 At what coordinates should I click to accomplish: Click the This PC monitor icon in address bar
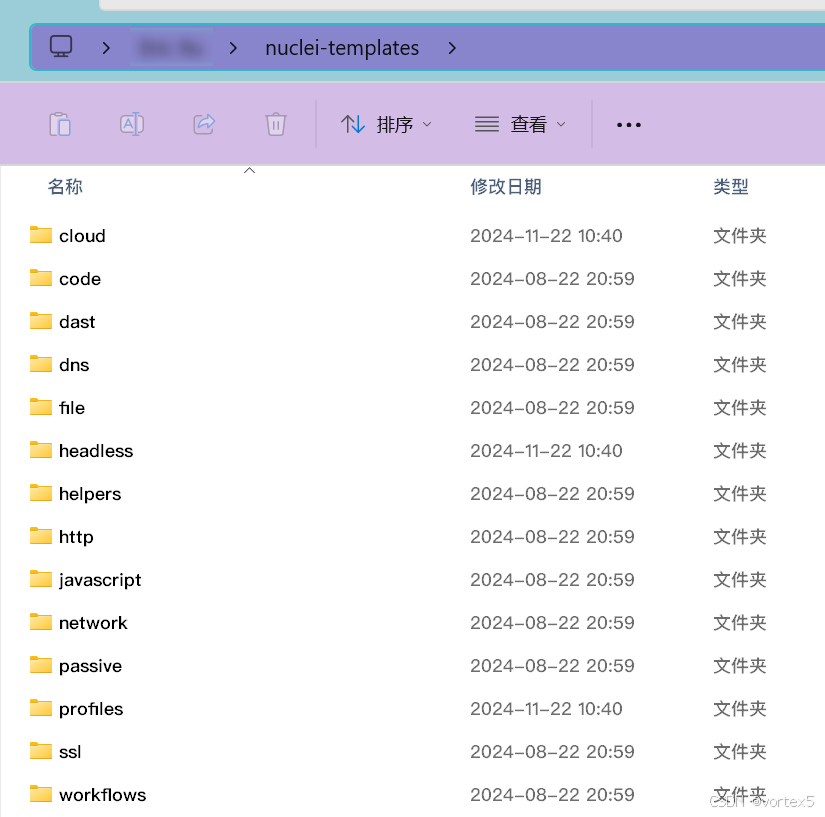click(x=61, y=47)
